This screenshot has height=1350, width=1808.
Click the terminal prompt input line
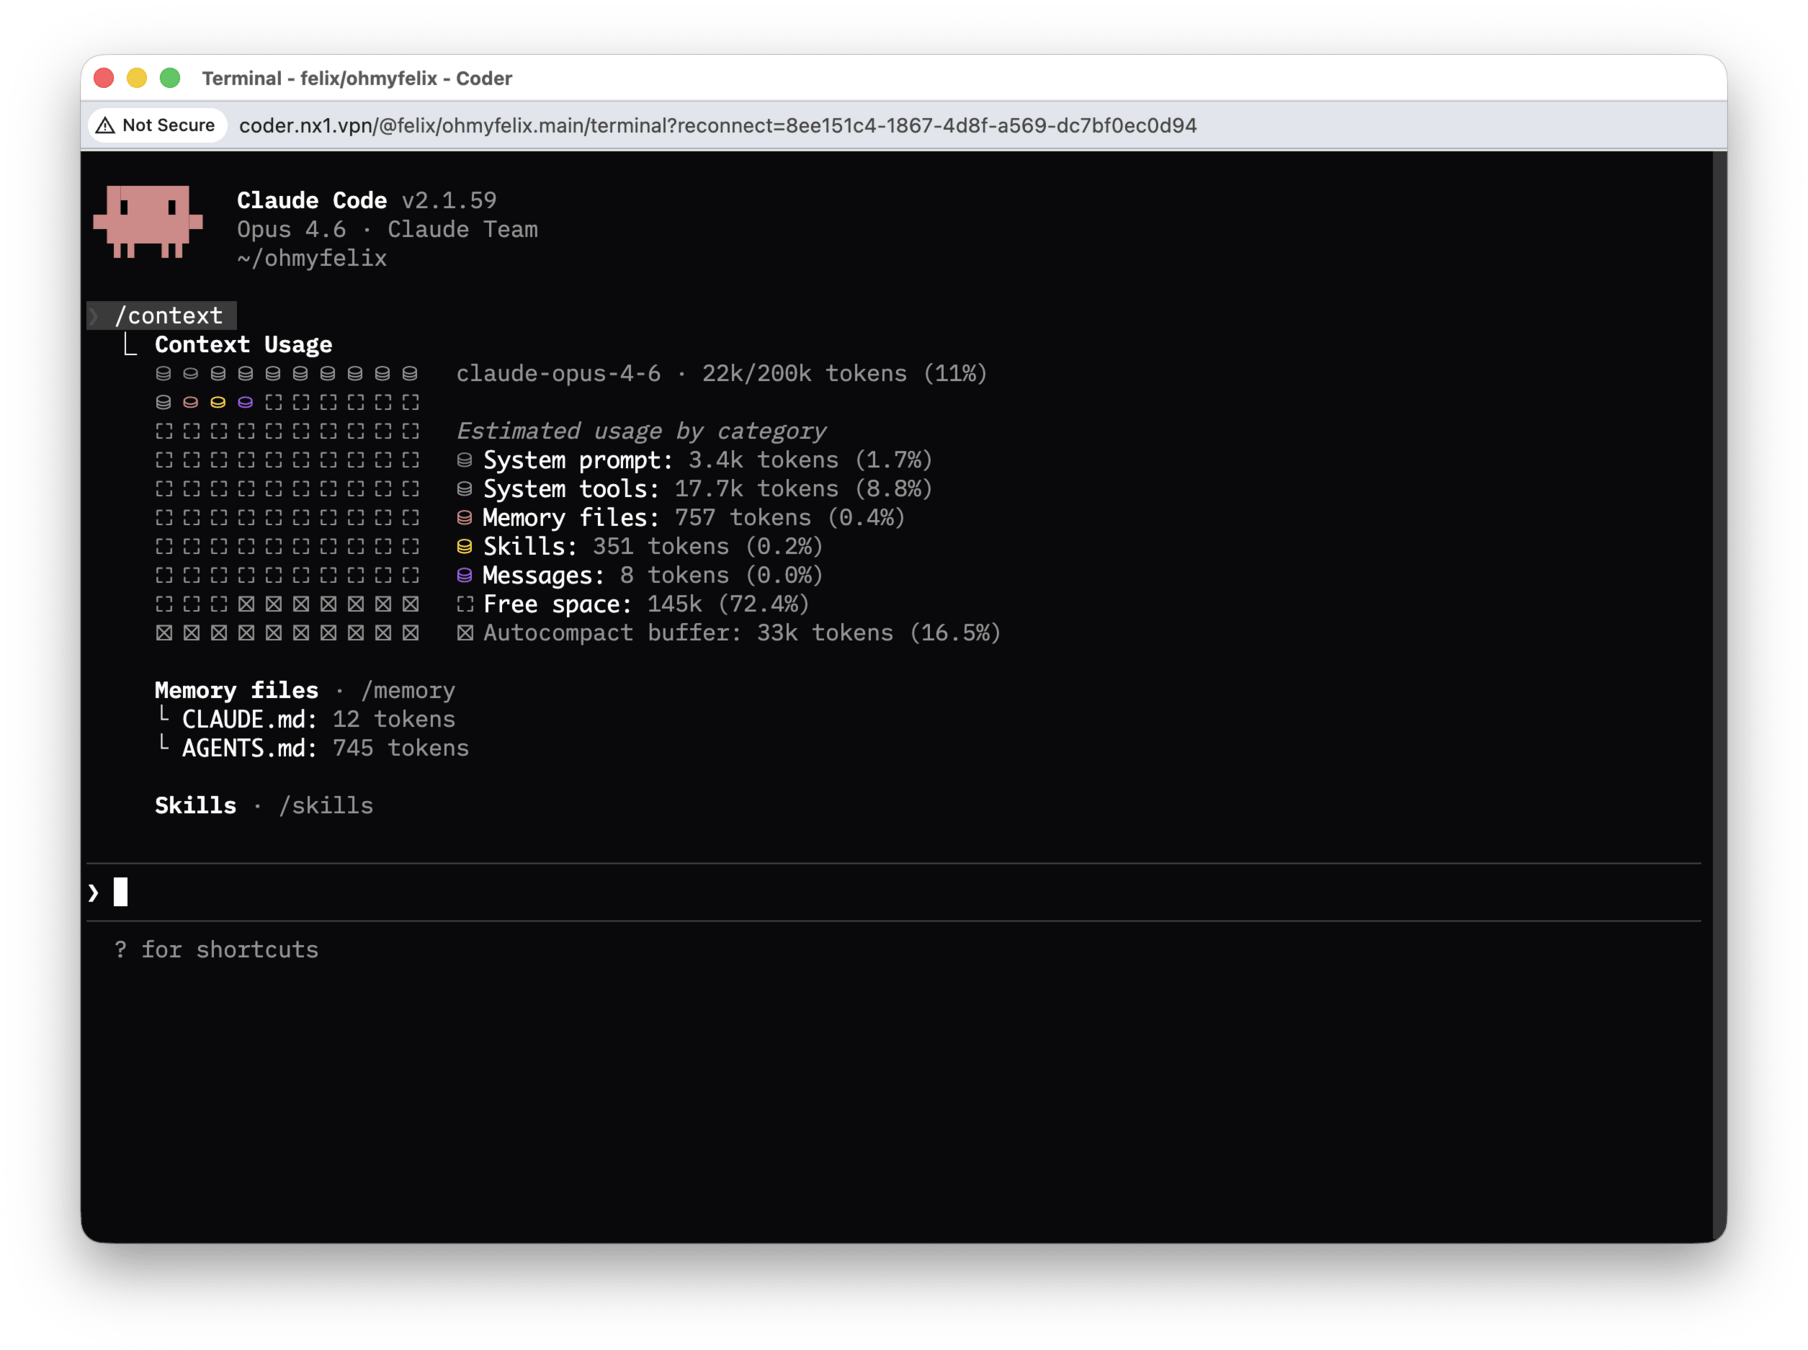click(893, 892)
